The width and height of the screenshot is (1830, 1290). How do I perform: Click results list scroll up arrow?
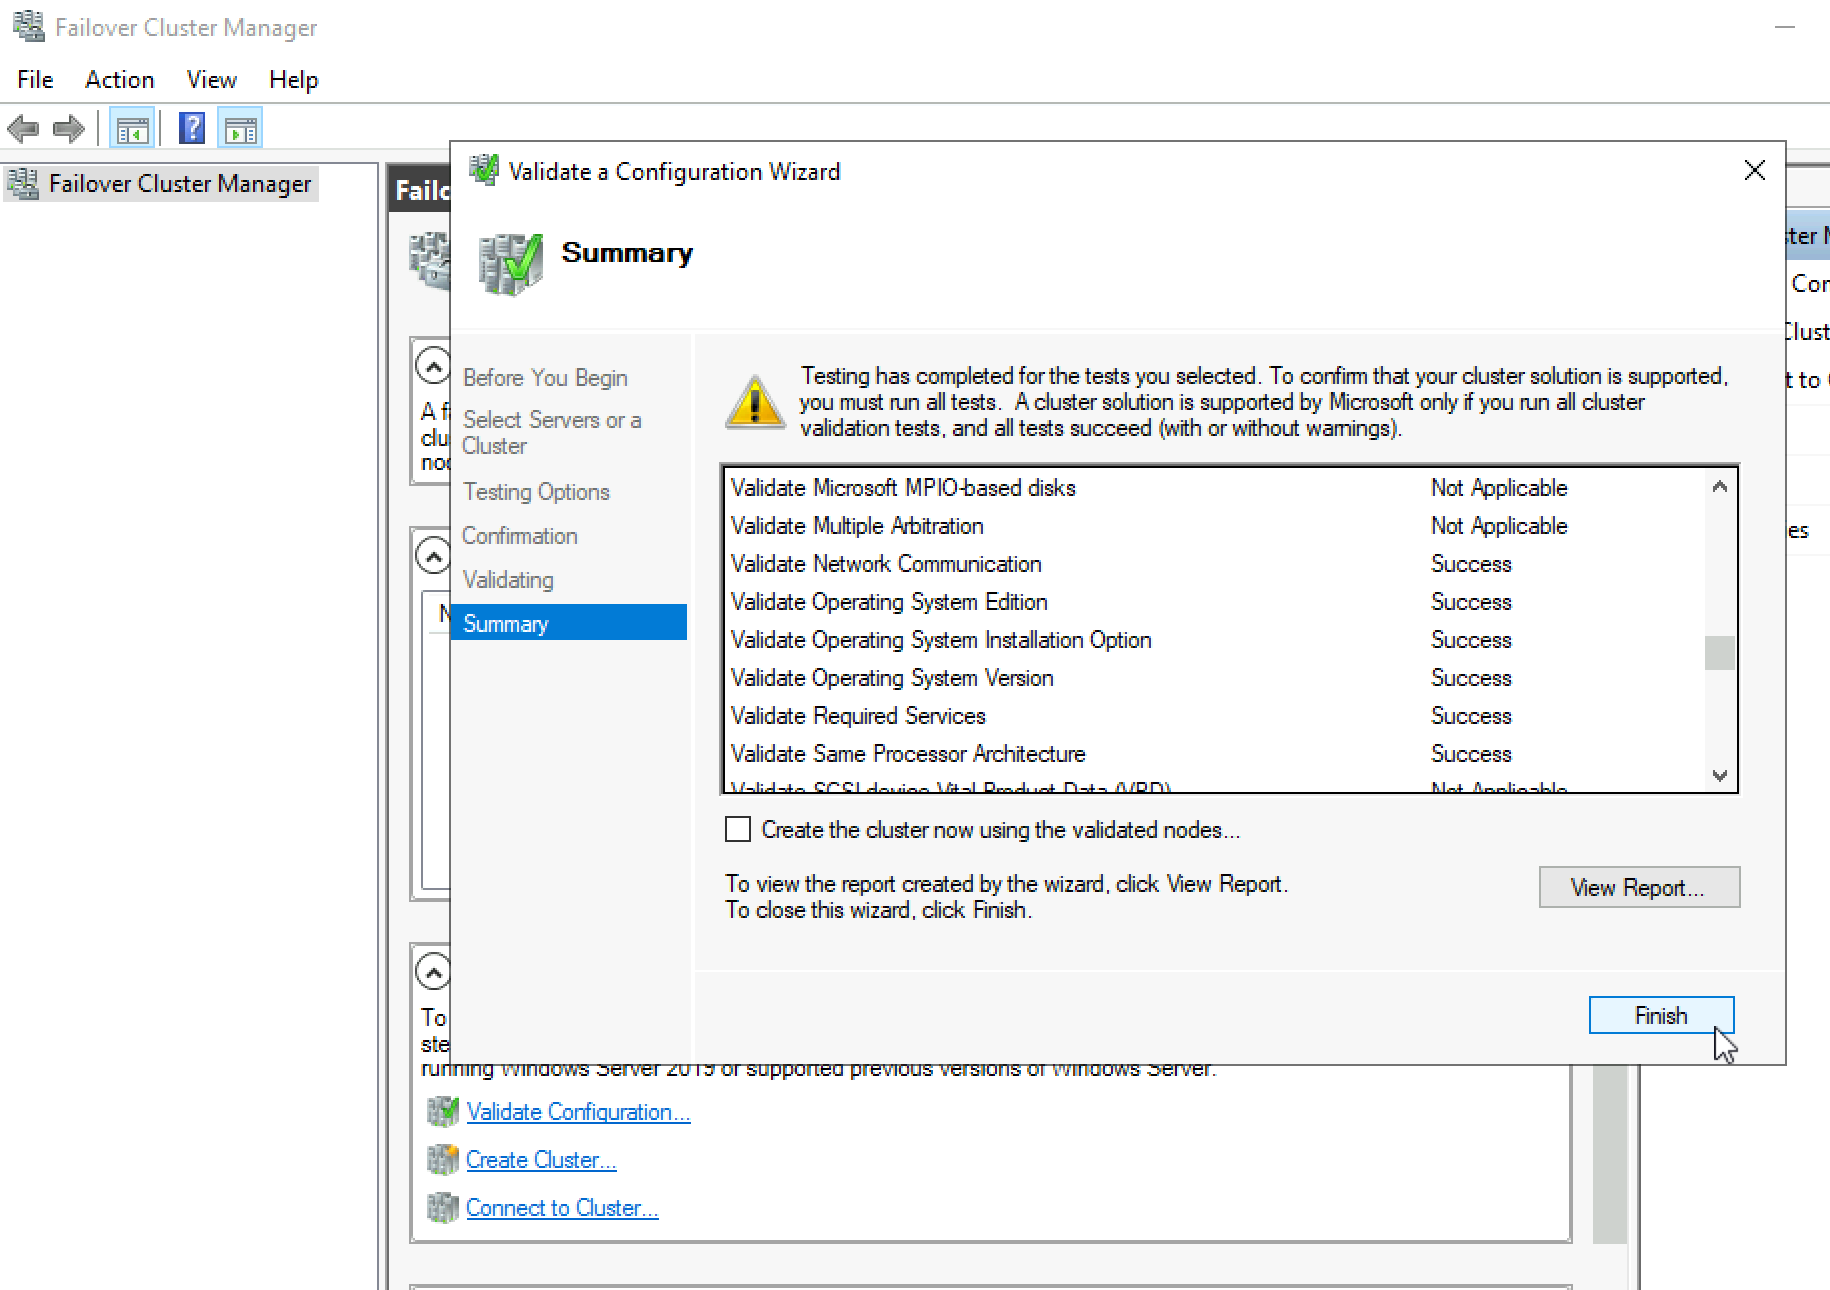click(x=1720, y=487)
